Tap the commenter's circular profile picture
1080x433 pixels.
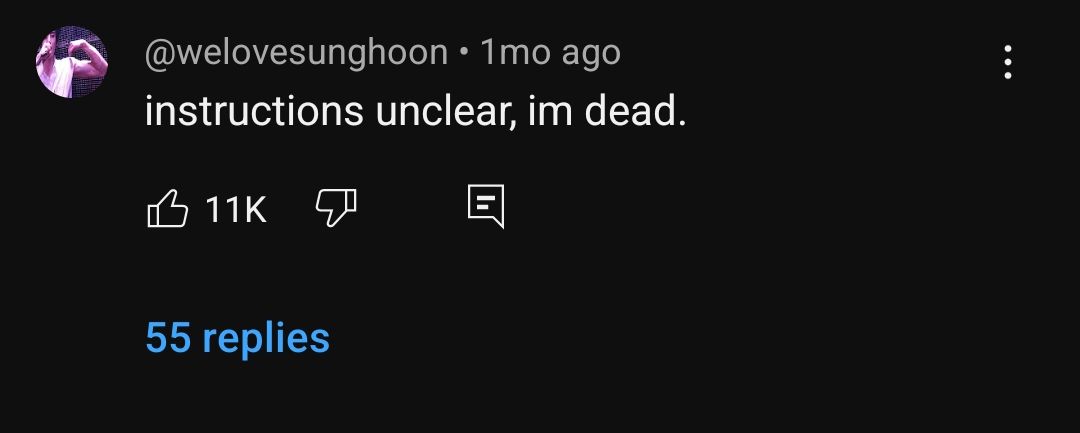72,62
